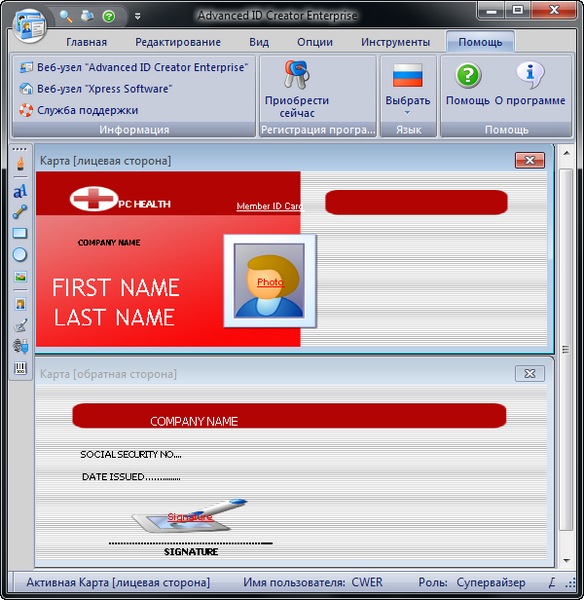Select the Signature pen placeholder image
Image resolution: width=584 pixels, height=600 pixels.
click(x=190, y=516)
